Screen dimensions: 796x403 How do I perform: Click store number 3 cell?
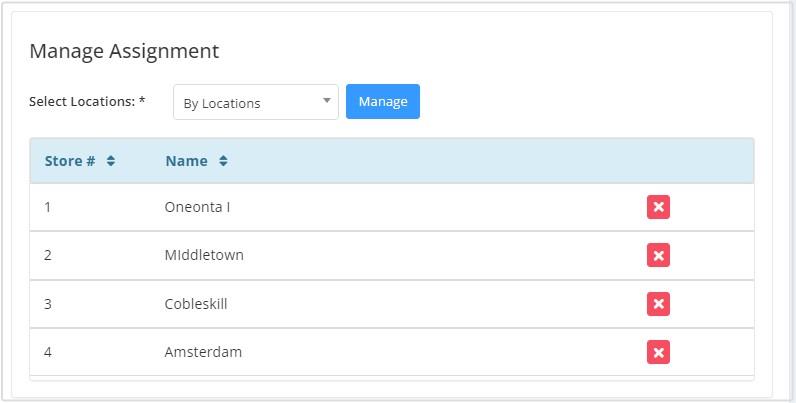coord(48,303)
